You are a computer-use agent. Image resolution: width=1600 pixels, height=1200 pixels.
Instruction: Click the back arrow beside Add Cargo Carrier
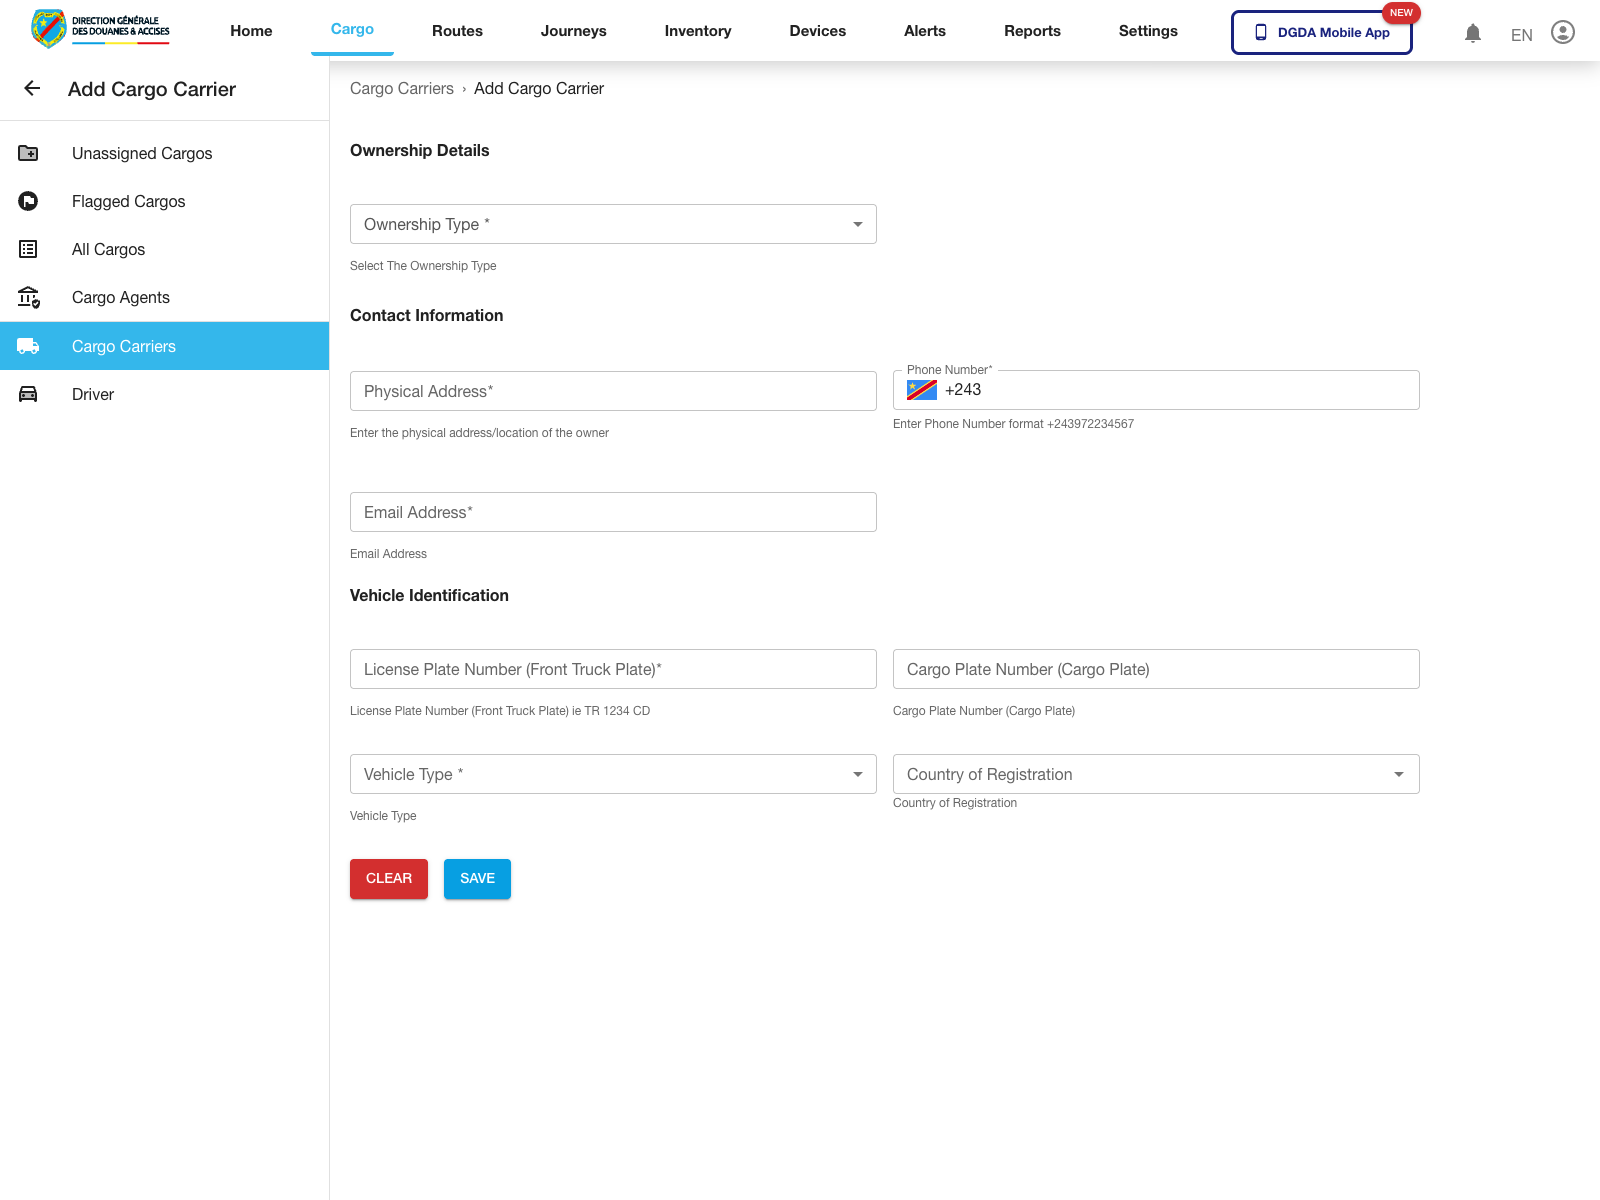[32, 89]
